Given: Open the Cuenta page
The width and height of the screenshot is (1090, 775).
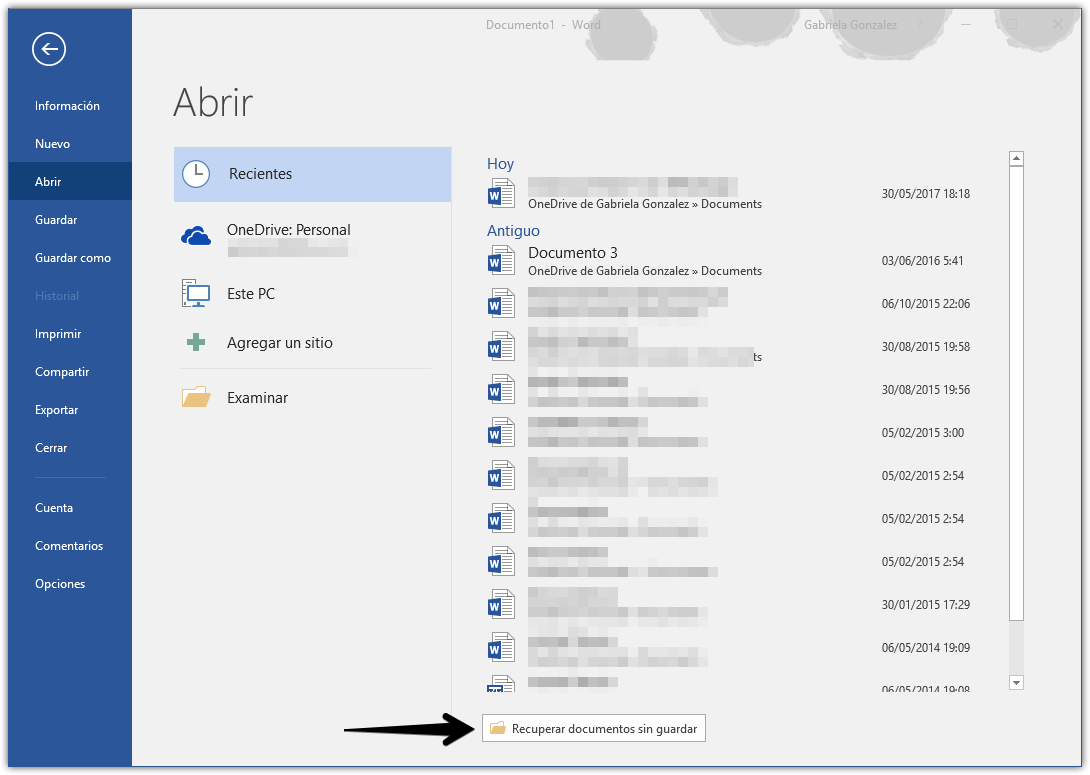Looking at the screenshot, I should pos(54,508).
